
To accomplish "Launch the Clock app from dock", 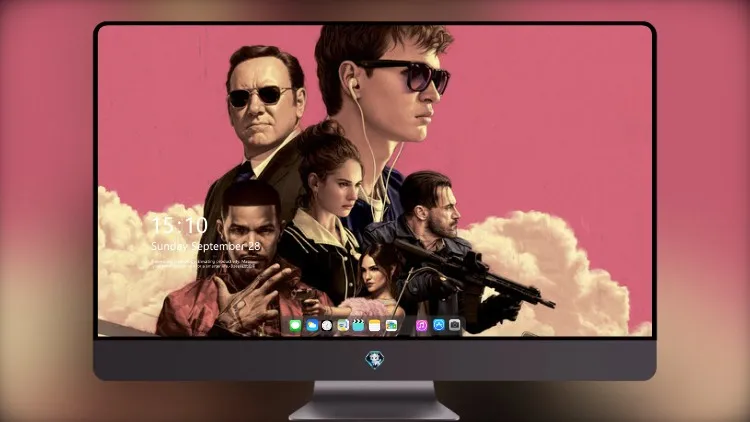I will point(327,326).
